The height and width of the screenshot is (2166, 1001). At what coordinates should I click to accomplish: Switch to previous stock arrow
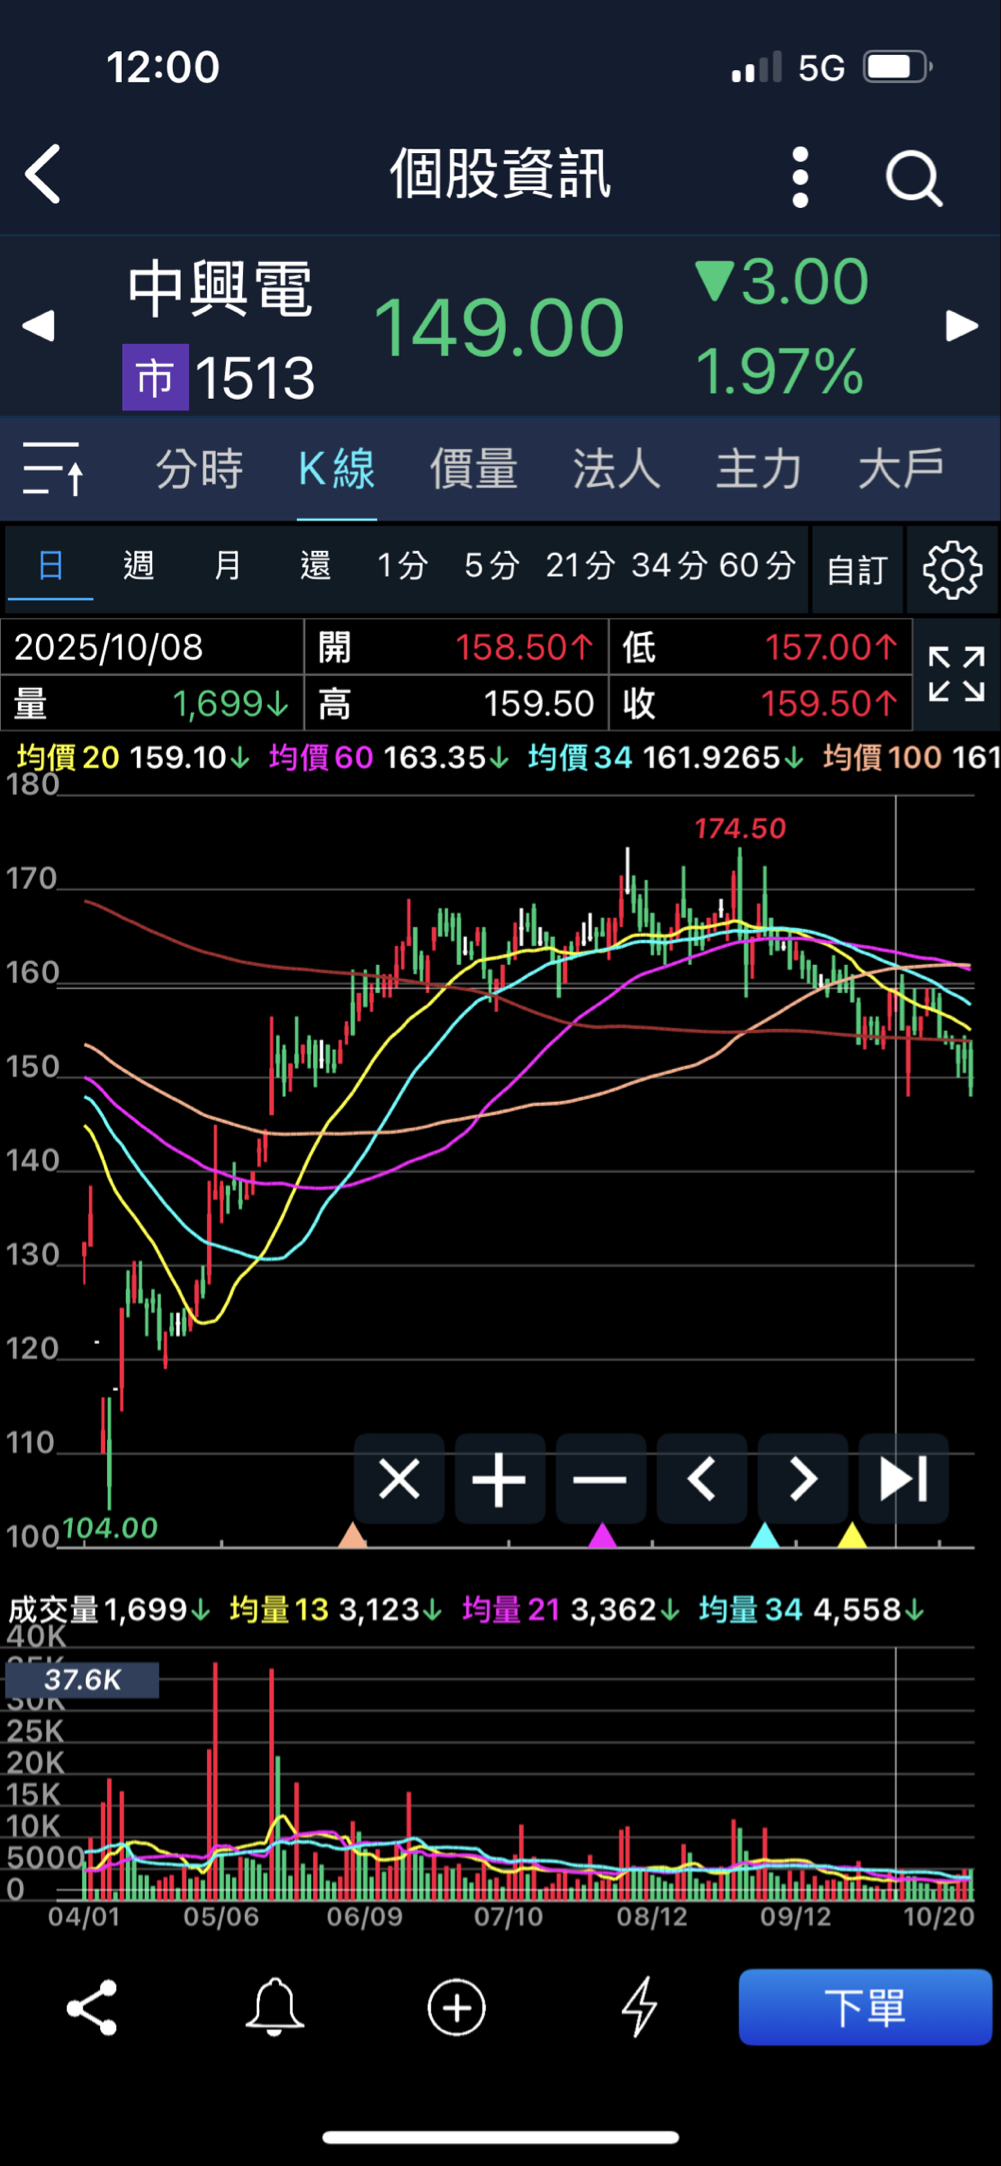point(38,326)
